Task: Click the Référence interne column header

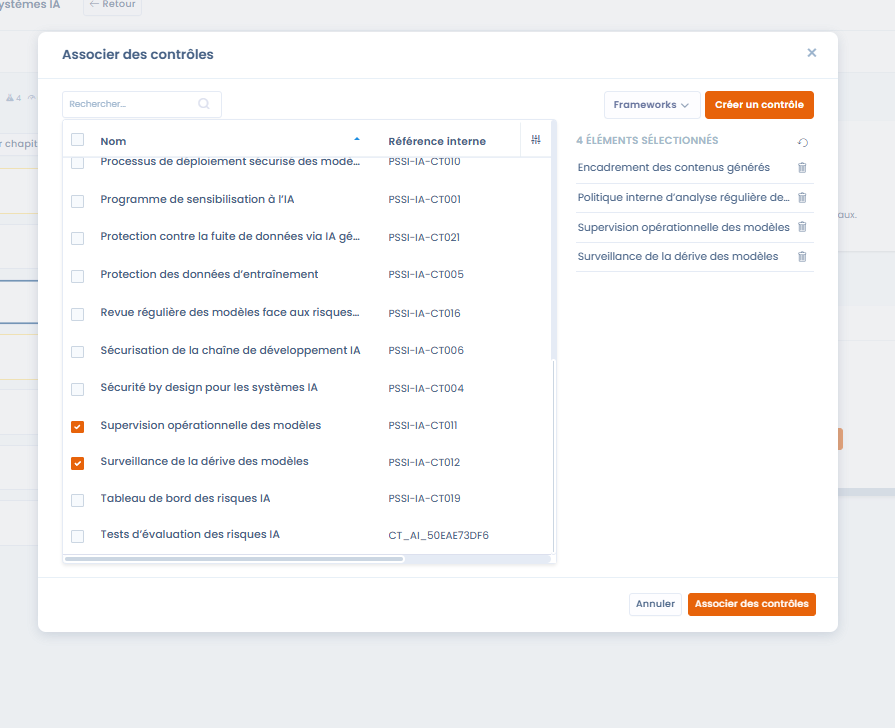Action: pos(436,141)
